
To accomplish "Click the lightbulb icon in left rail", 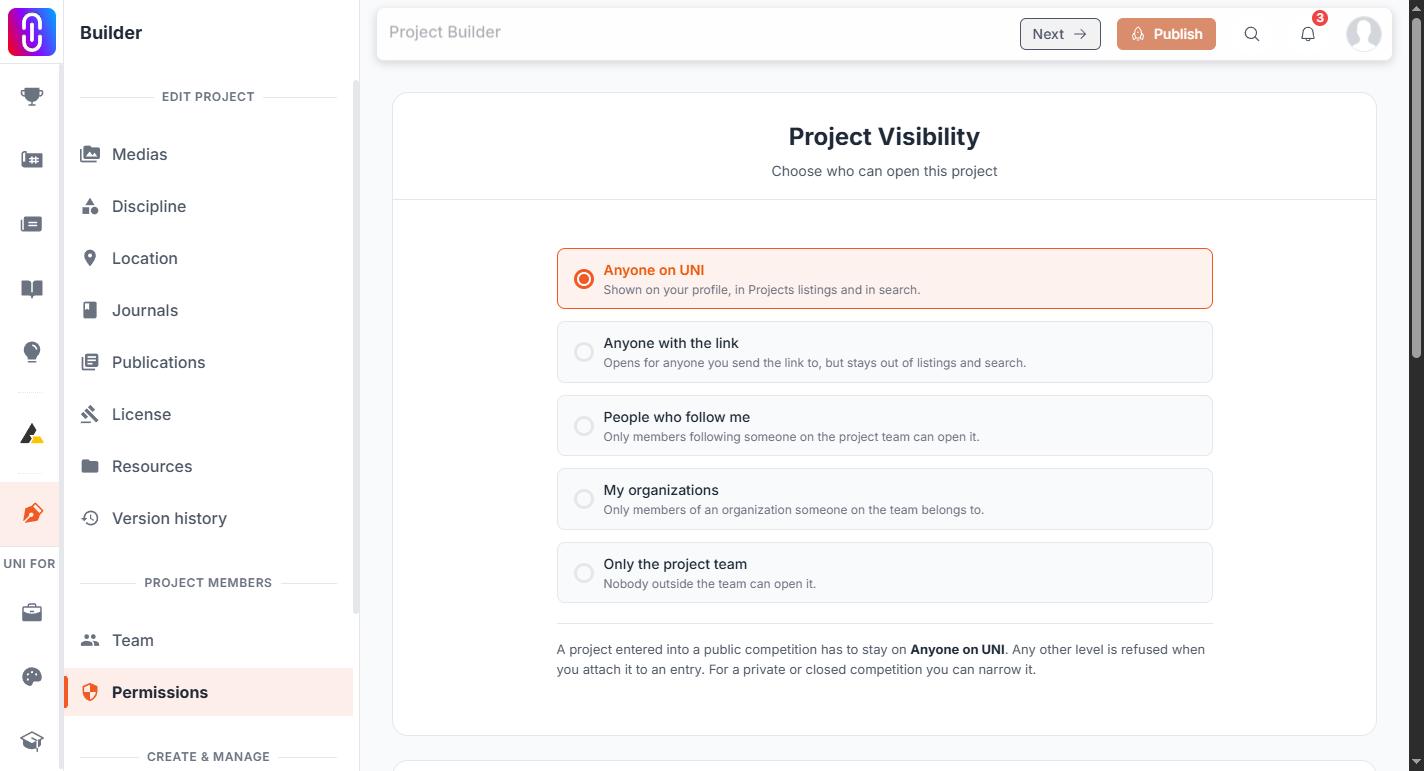I will pos(32,352).
